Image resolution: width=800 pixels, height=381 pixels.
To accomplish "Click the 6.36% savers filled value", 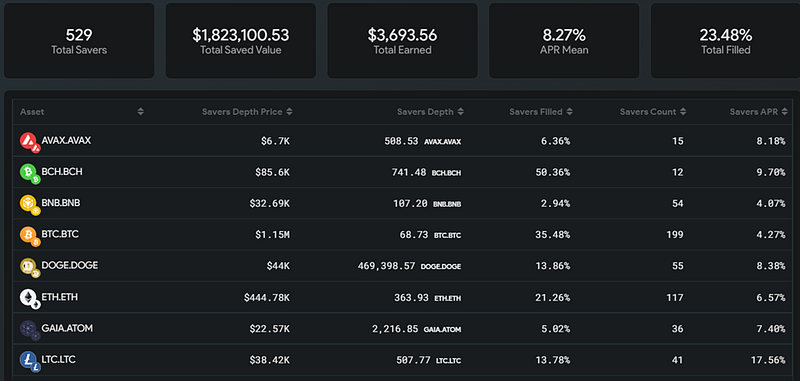I will pyautogui.click(x=555, y=141).
